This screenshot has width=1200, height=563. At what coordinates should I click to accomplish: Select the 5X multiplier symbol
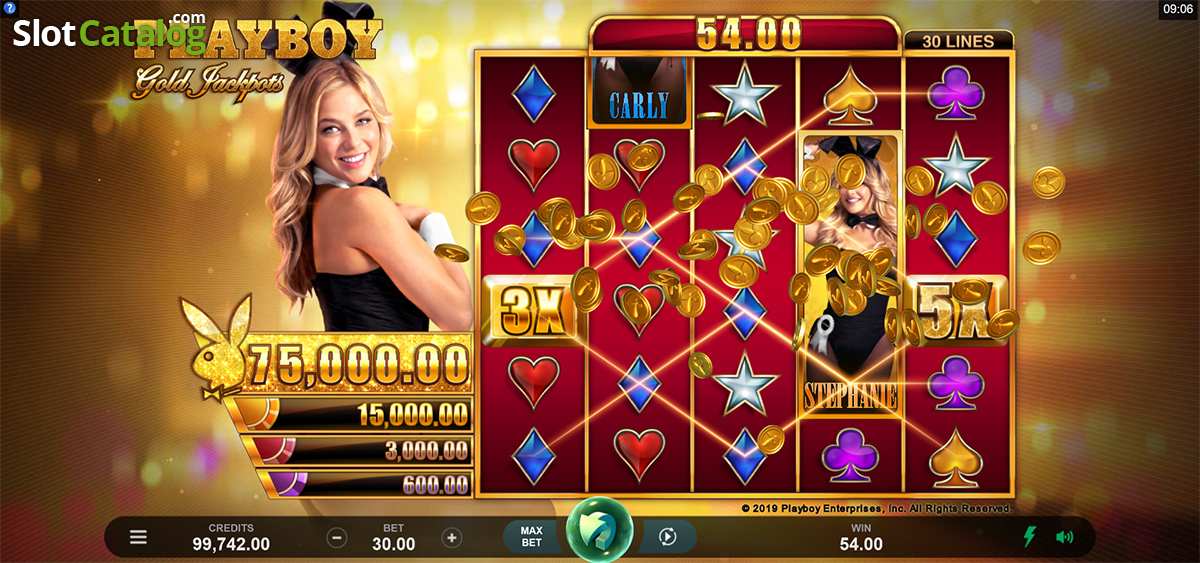[x=955, y=309]
